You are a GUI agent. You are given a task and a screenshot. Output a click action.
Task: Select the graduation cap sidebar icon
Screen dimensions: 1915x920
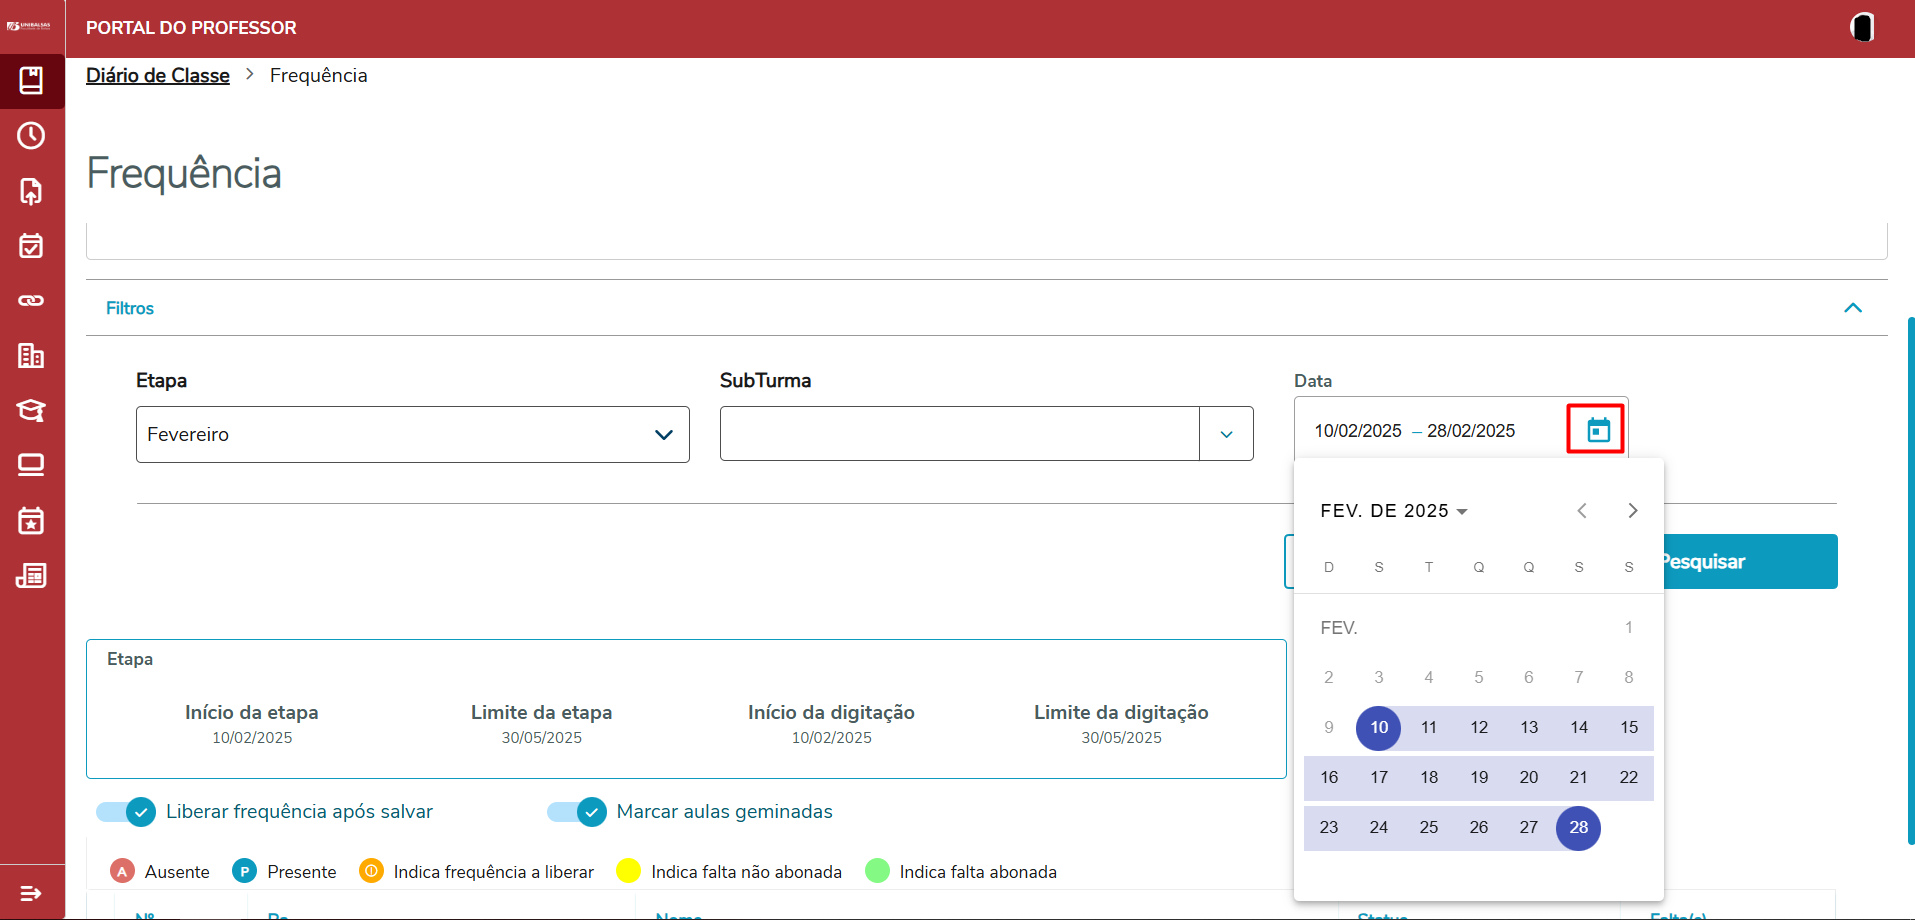point(31,410)
